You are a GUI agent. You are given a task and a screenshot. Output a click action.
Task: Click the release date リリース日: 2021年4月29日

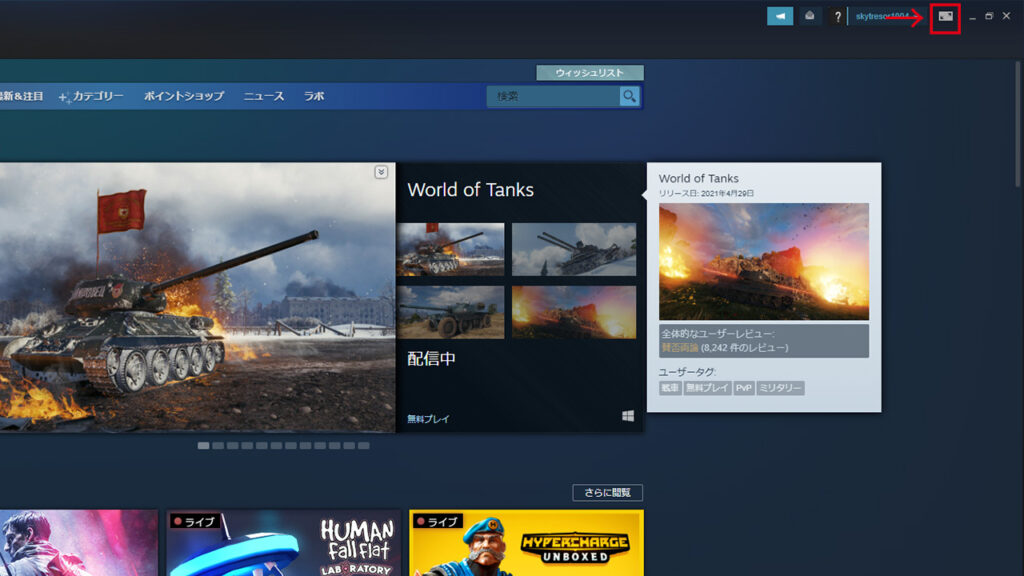706,193
